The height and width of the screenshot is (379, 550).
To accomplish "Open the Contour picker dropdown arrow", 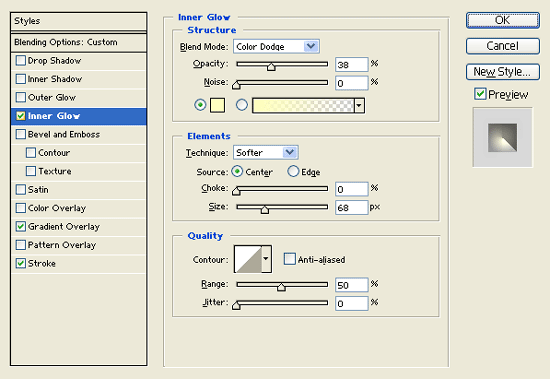I will click(x=266, y=259).
